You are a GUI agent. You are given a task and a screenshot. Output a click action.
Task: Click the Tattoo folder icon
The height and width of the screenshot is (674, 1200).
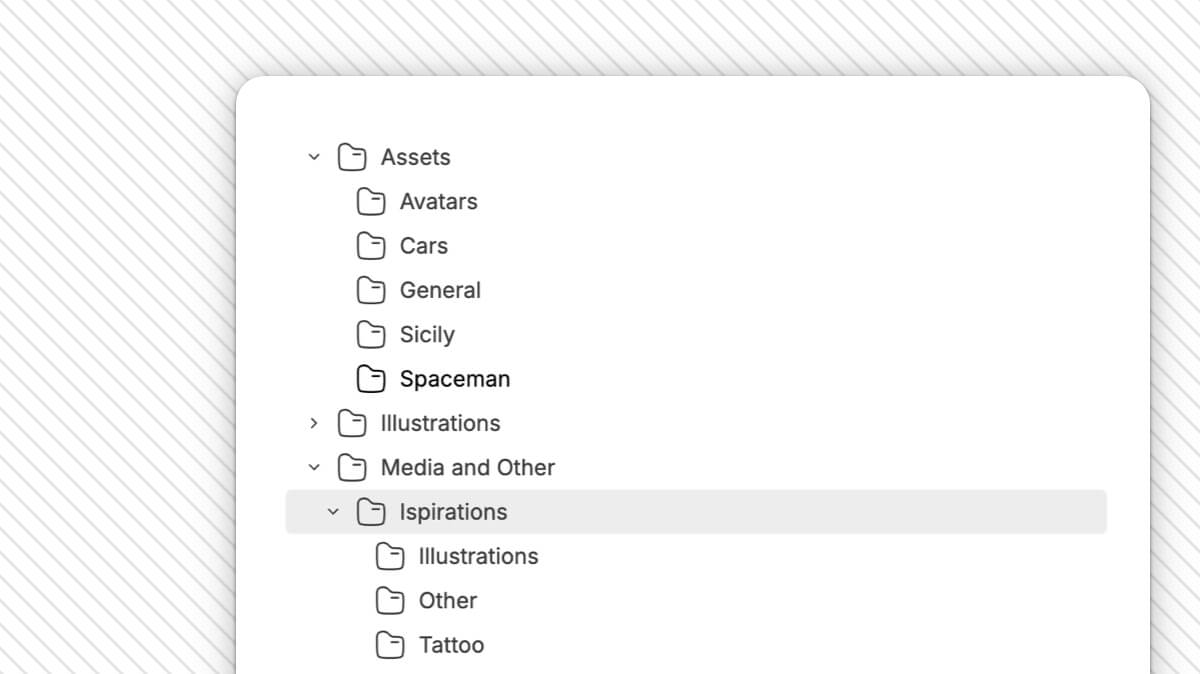pos(390,645)
